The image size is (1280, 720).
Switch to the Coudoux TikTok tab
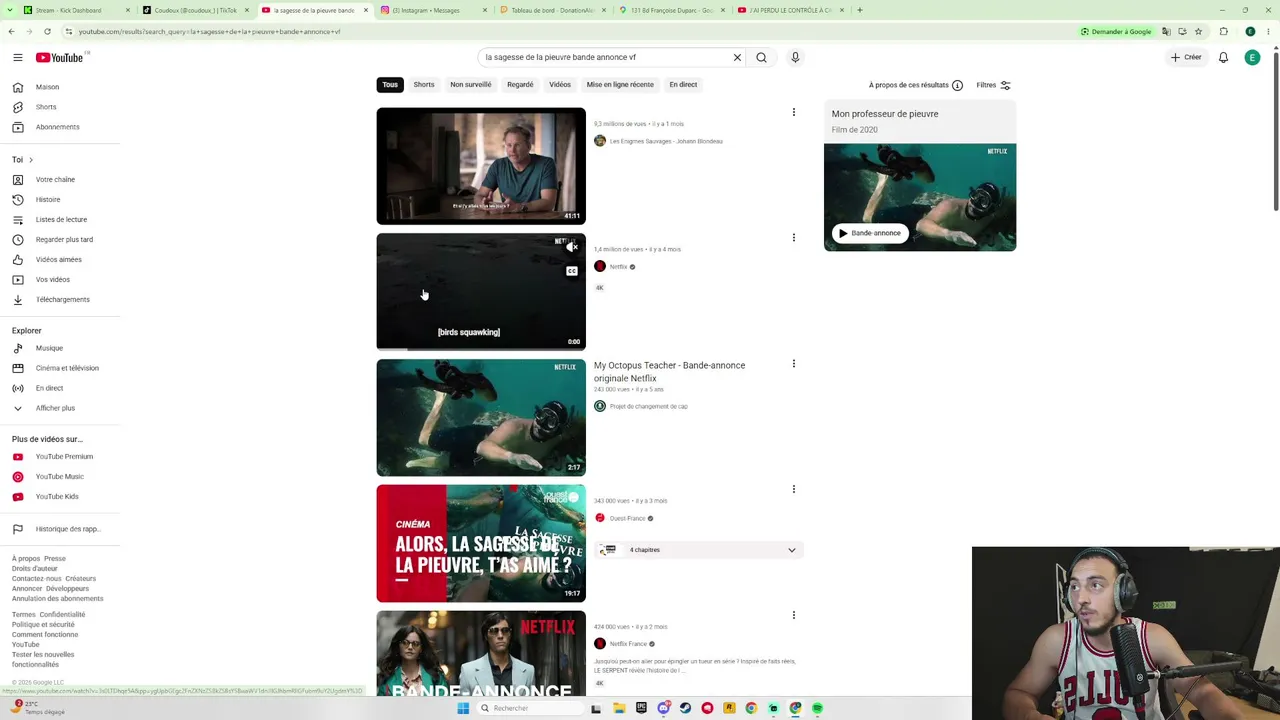[195, 10]
